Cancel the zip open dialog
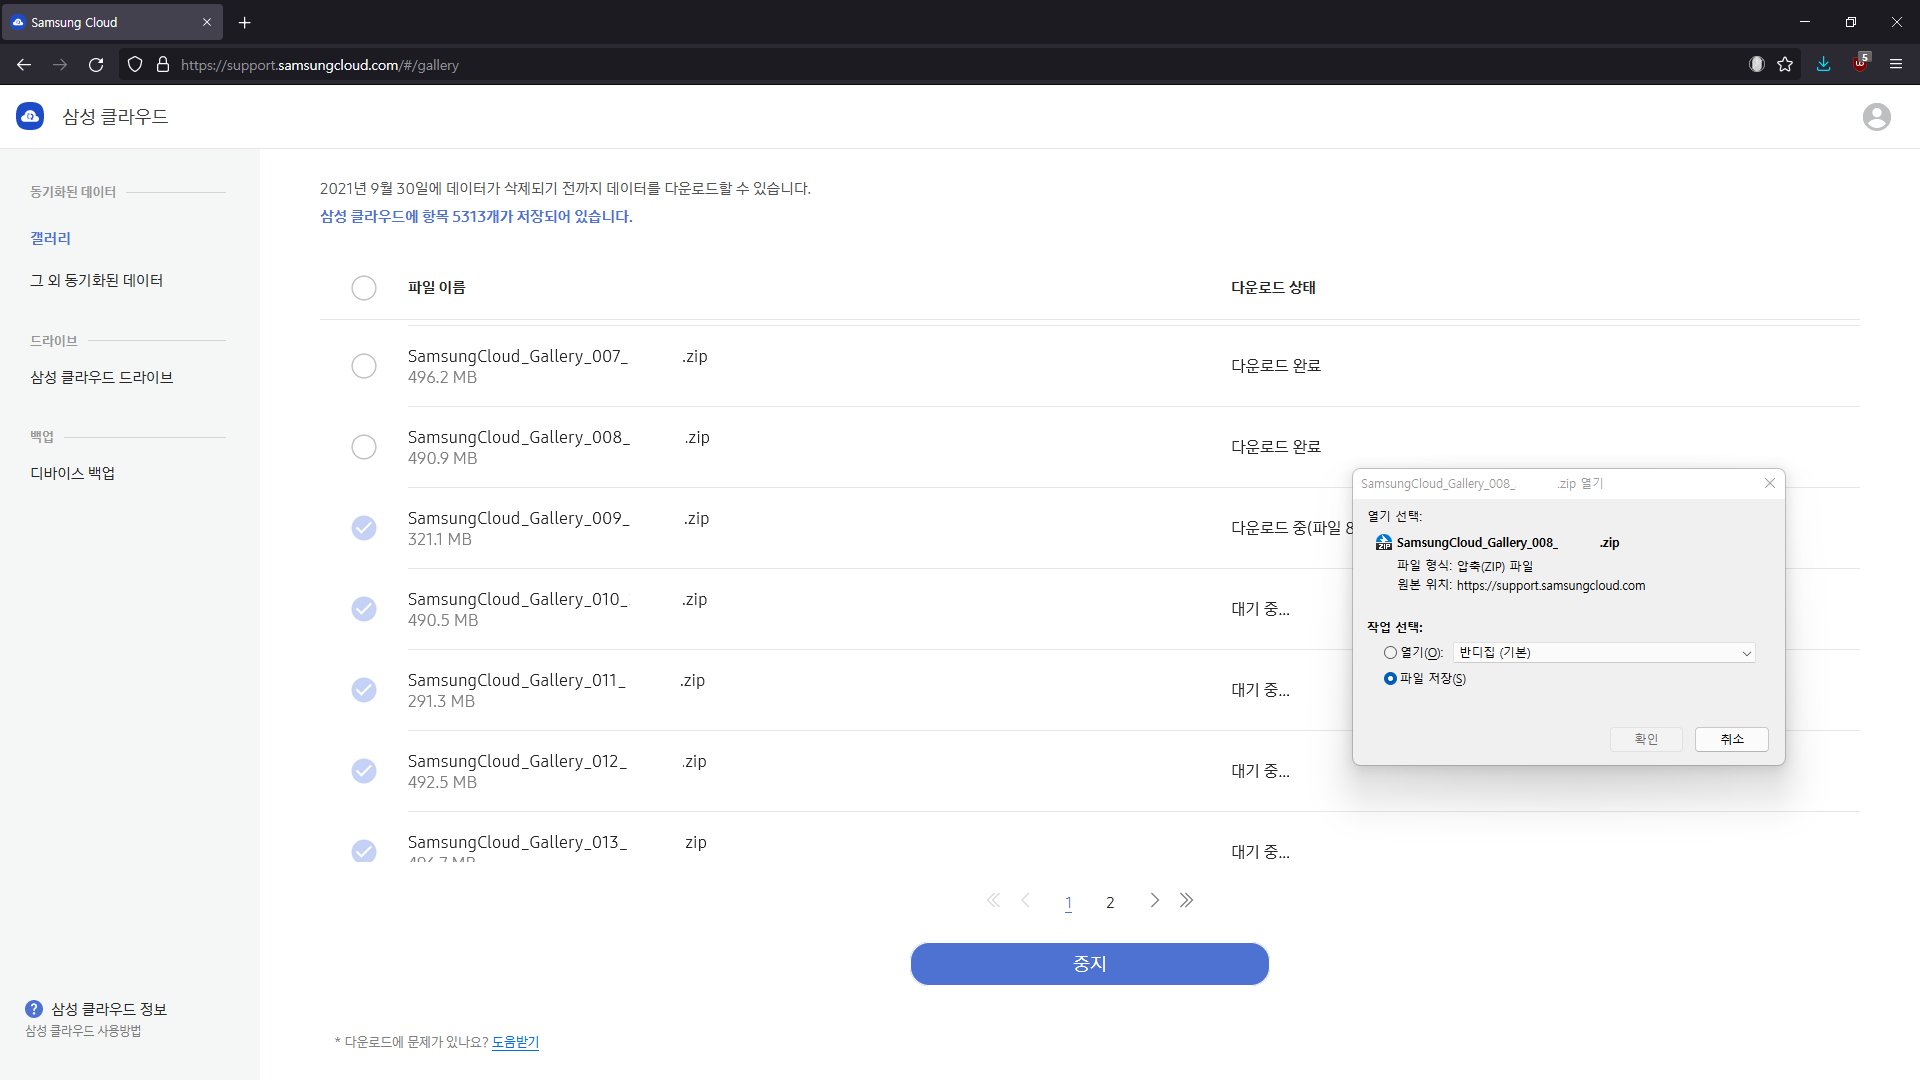The width and height of the screenshot is (1920, 1080). 1731,739
